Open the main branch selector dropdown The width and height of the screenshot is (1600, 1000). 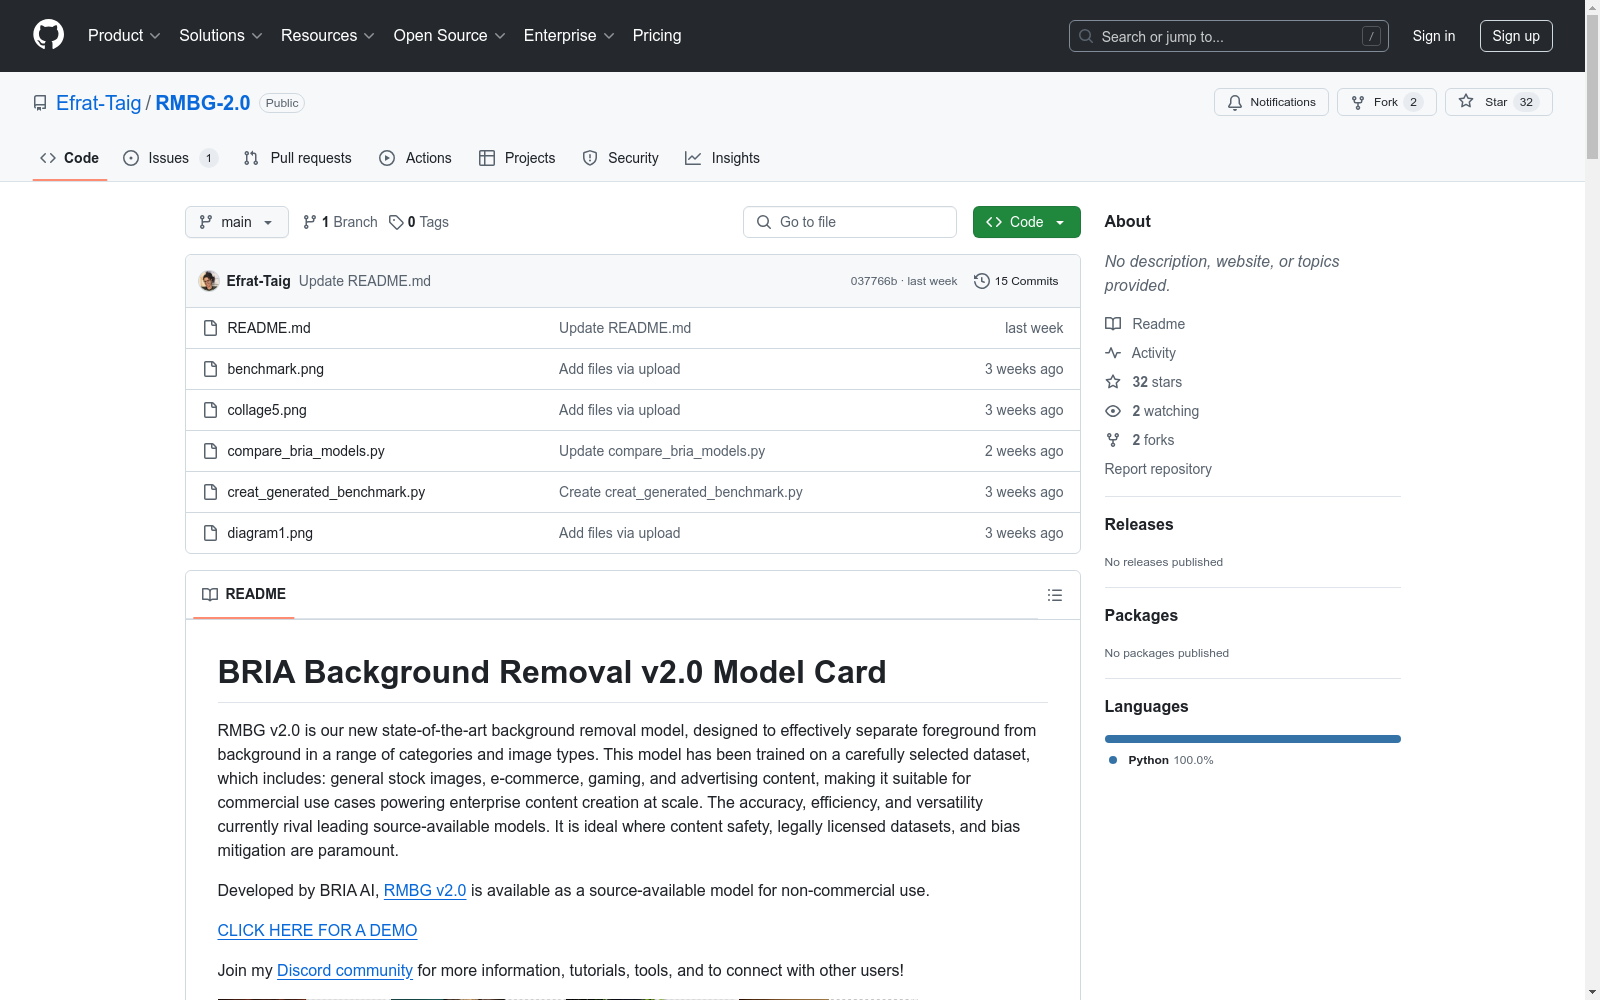click(237, 222)
